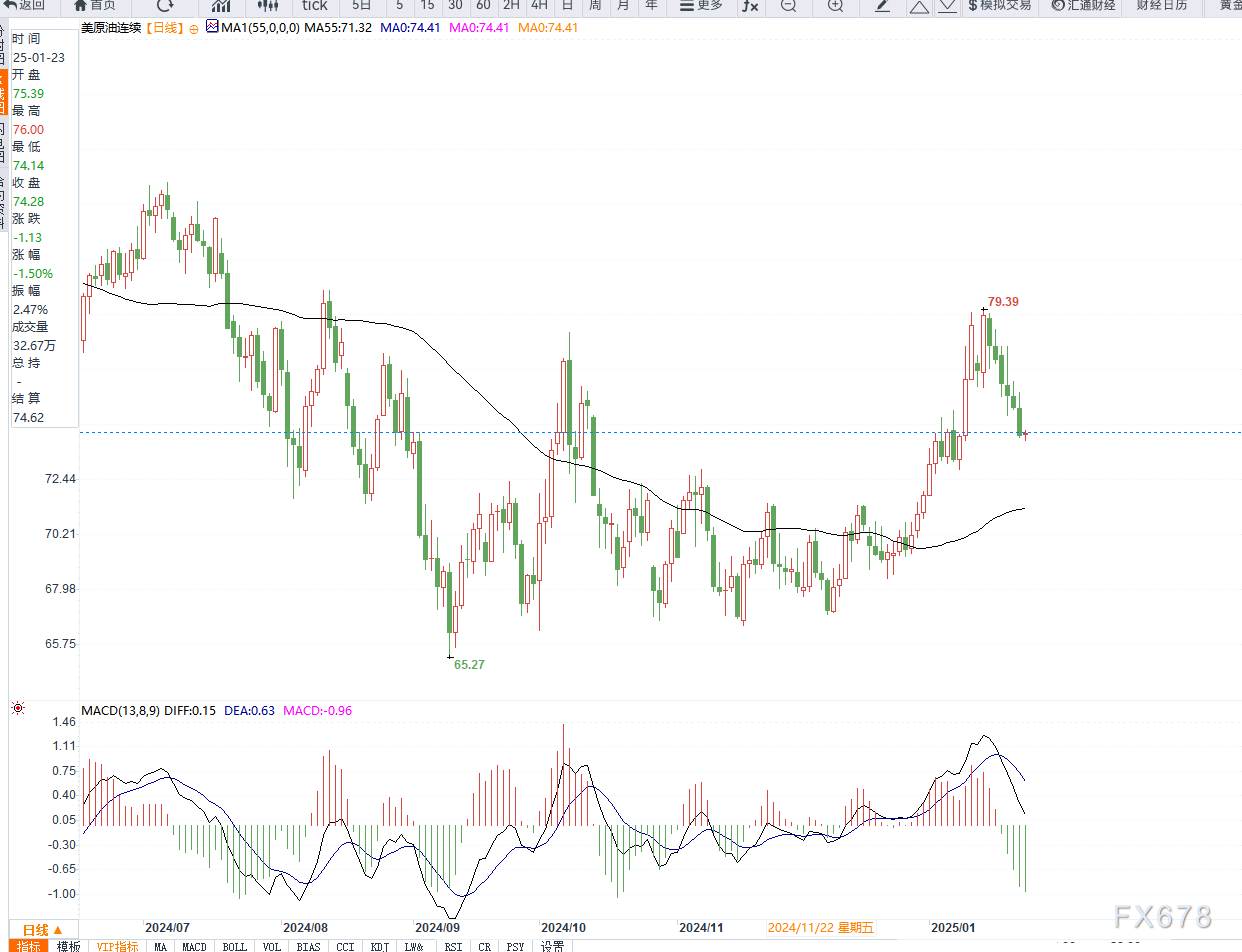Click the 返回 back button
Image resolution: width=1242 pixels, height=952 pixels.
[x=25, y=7]
